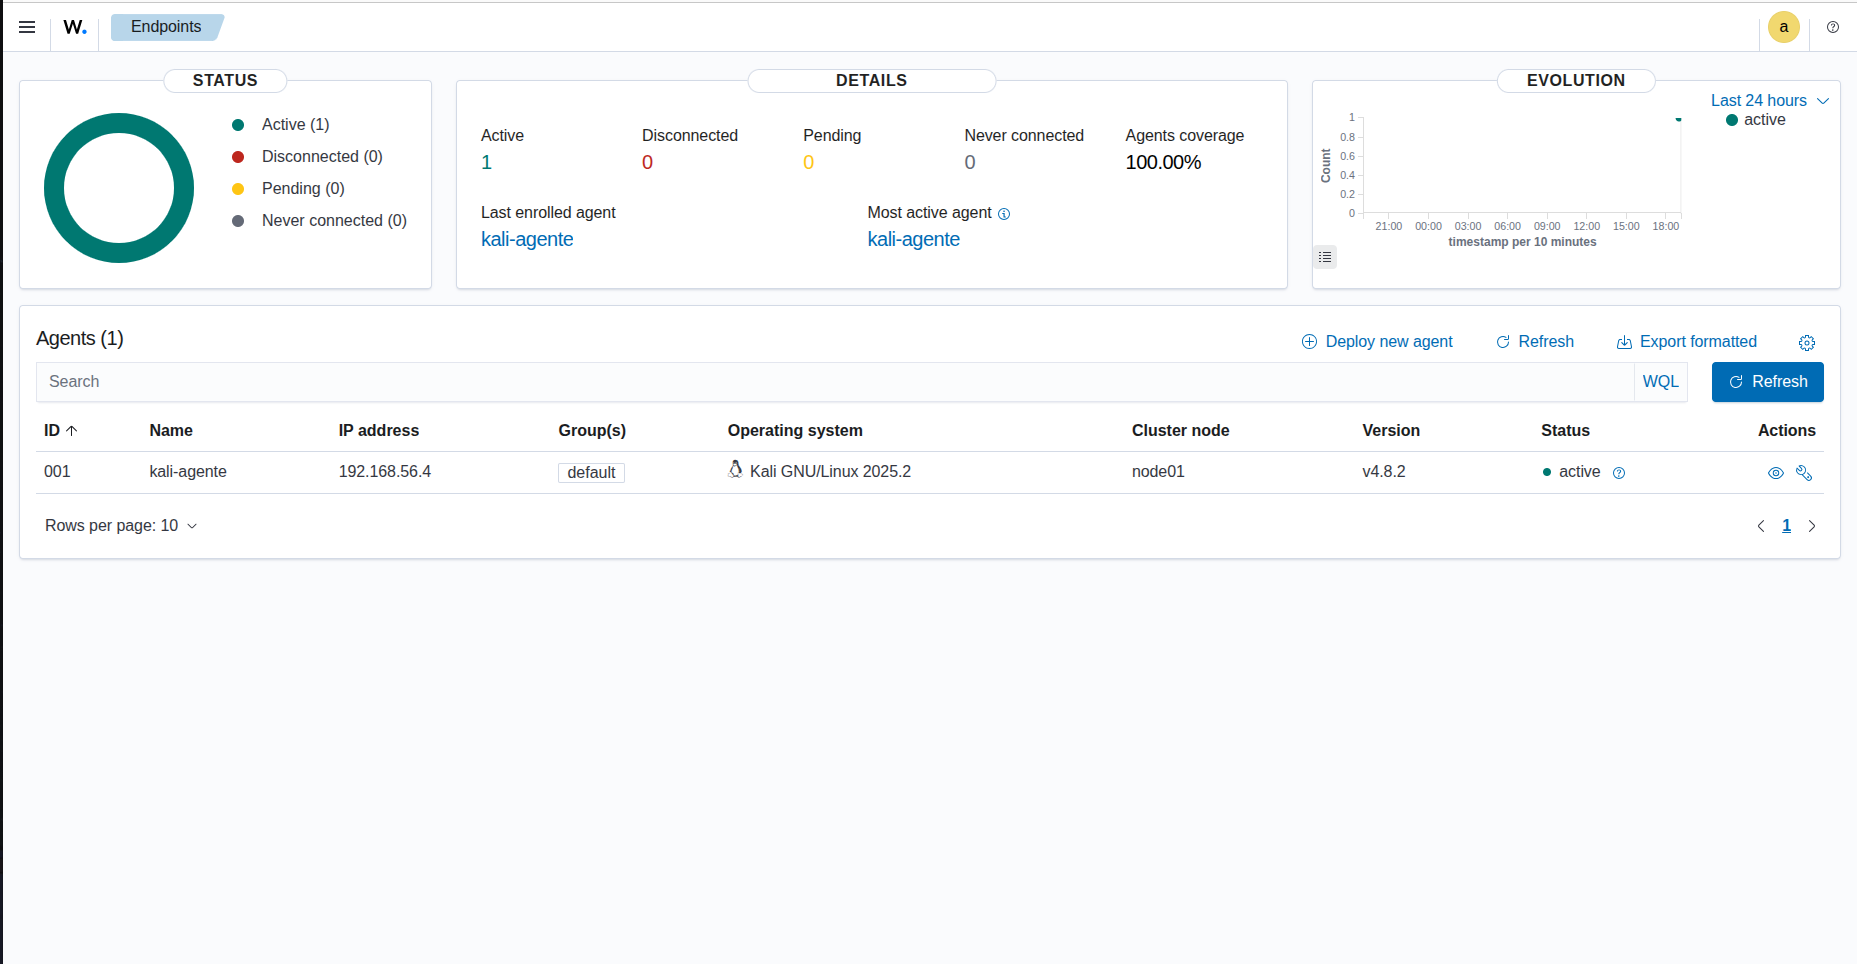The image size is (1857, 964).
Task: Select the default group badge
Action: coord(591,473)
